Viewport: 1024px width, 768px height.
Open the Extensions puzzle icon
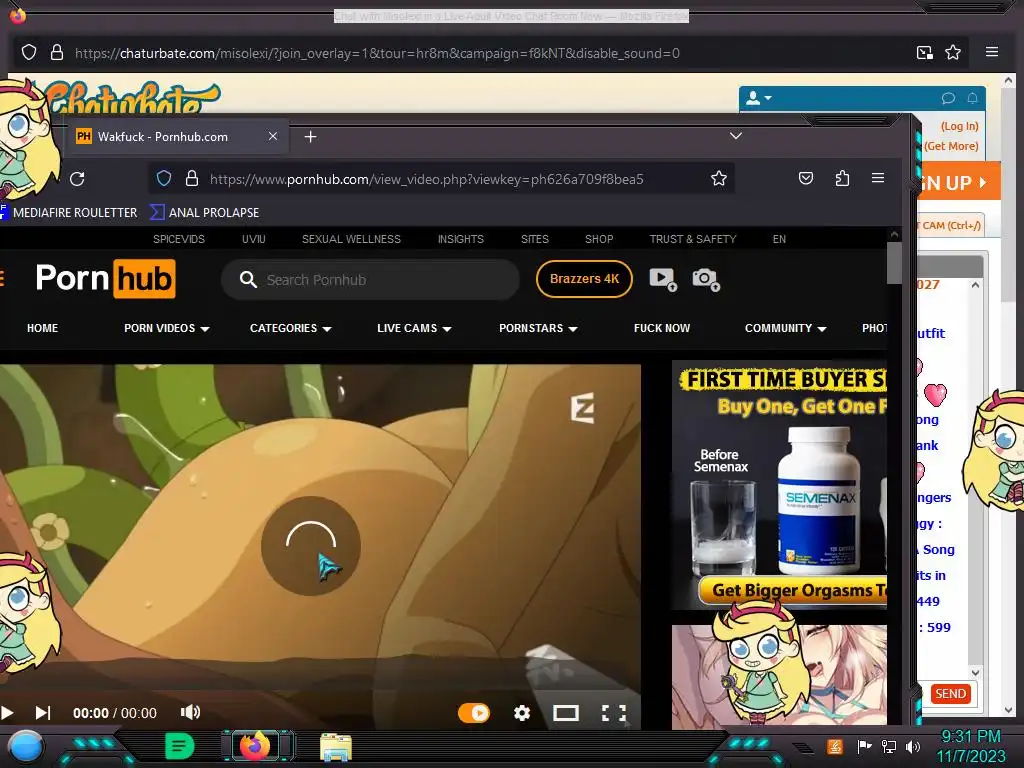point(842,178)
